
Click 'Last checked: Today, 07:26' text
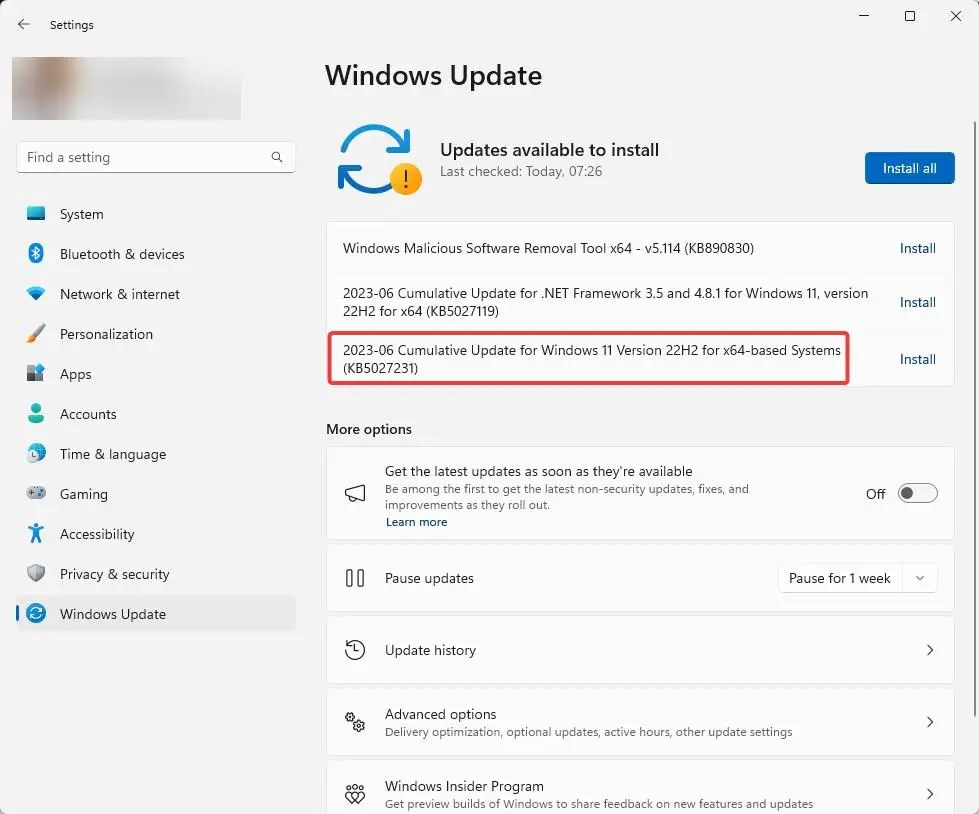tap(521, 171)
